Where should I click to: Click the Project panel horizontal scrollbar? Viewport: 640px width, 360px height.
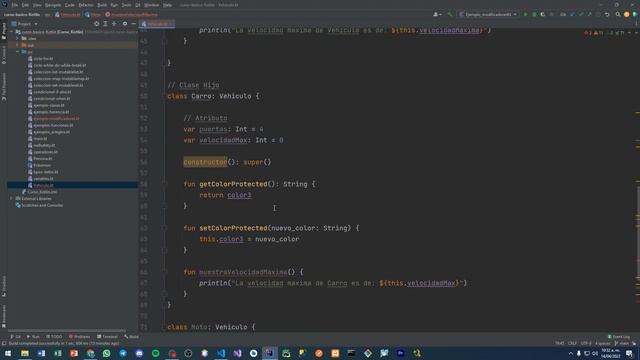pos(67,331)
